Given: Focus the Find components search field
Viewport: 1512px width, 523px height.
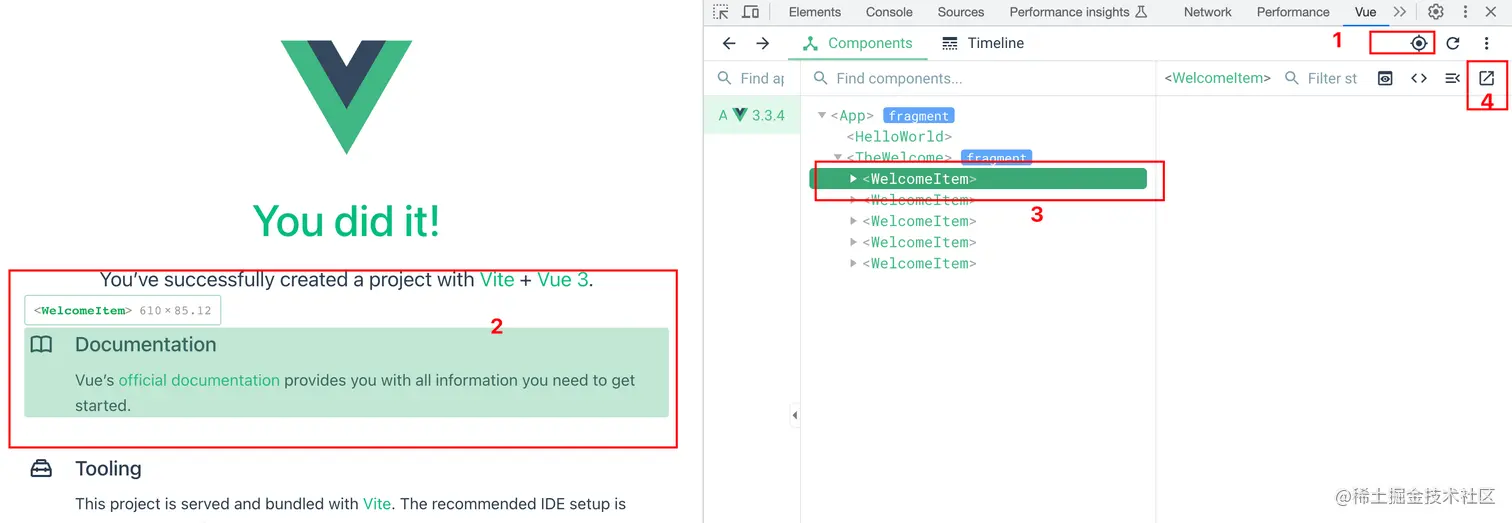Looking at the screenshot, I should [976, 78].
